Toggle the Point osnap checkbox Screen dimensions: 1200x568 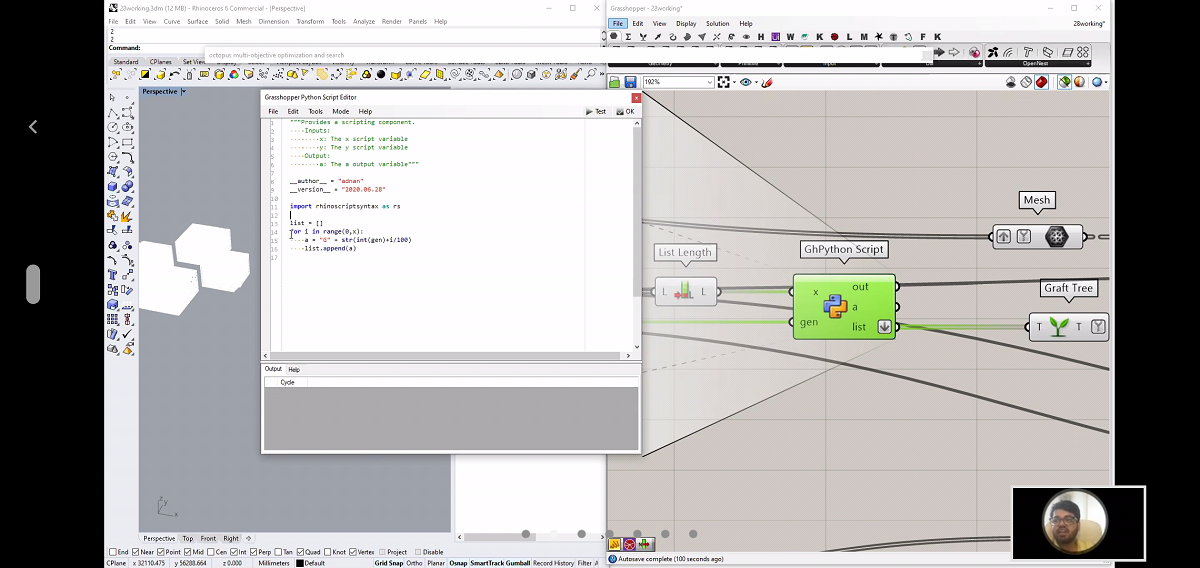(161, 552)
